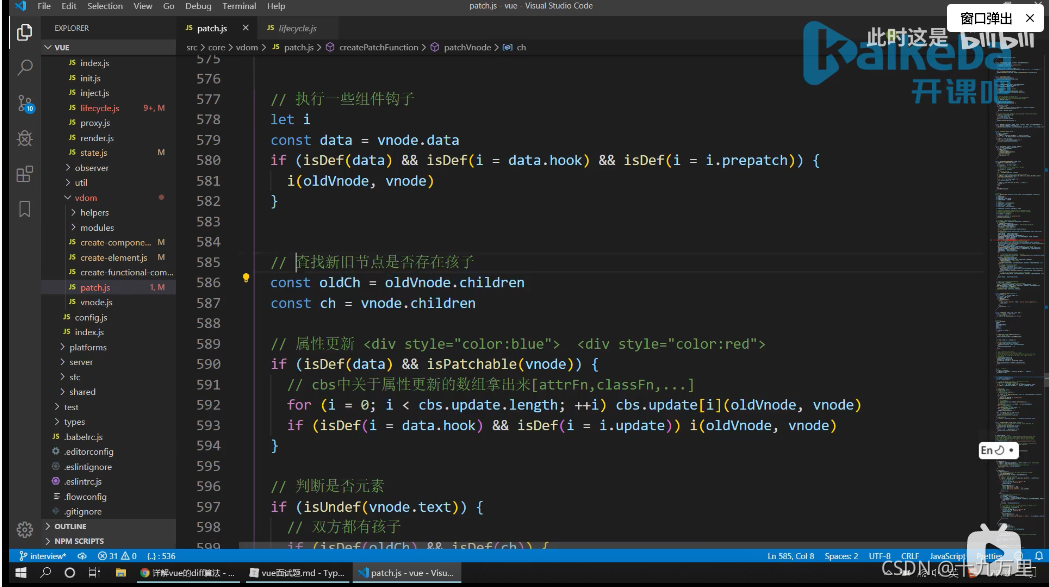Click the interview* git branch indicator
Screen dimensions: 1049x587
pyautogui.click(x=42, y=556)
